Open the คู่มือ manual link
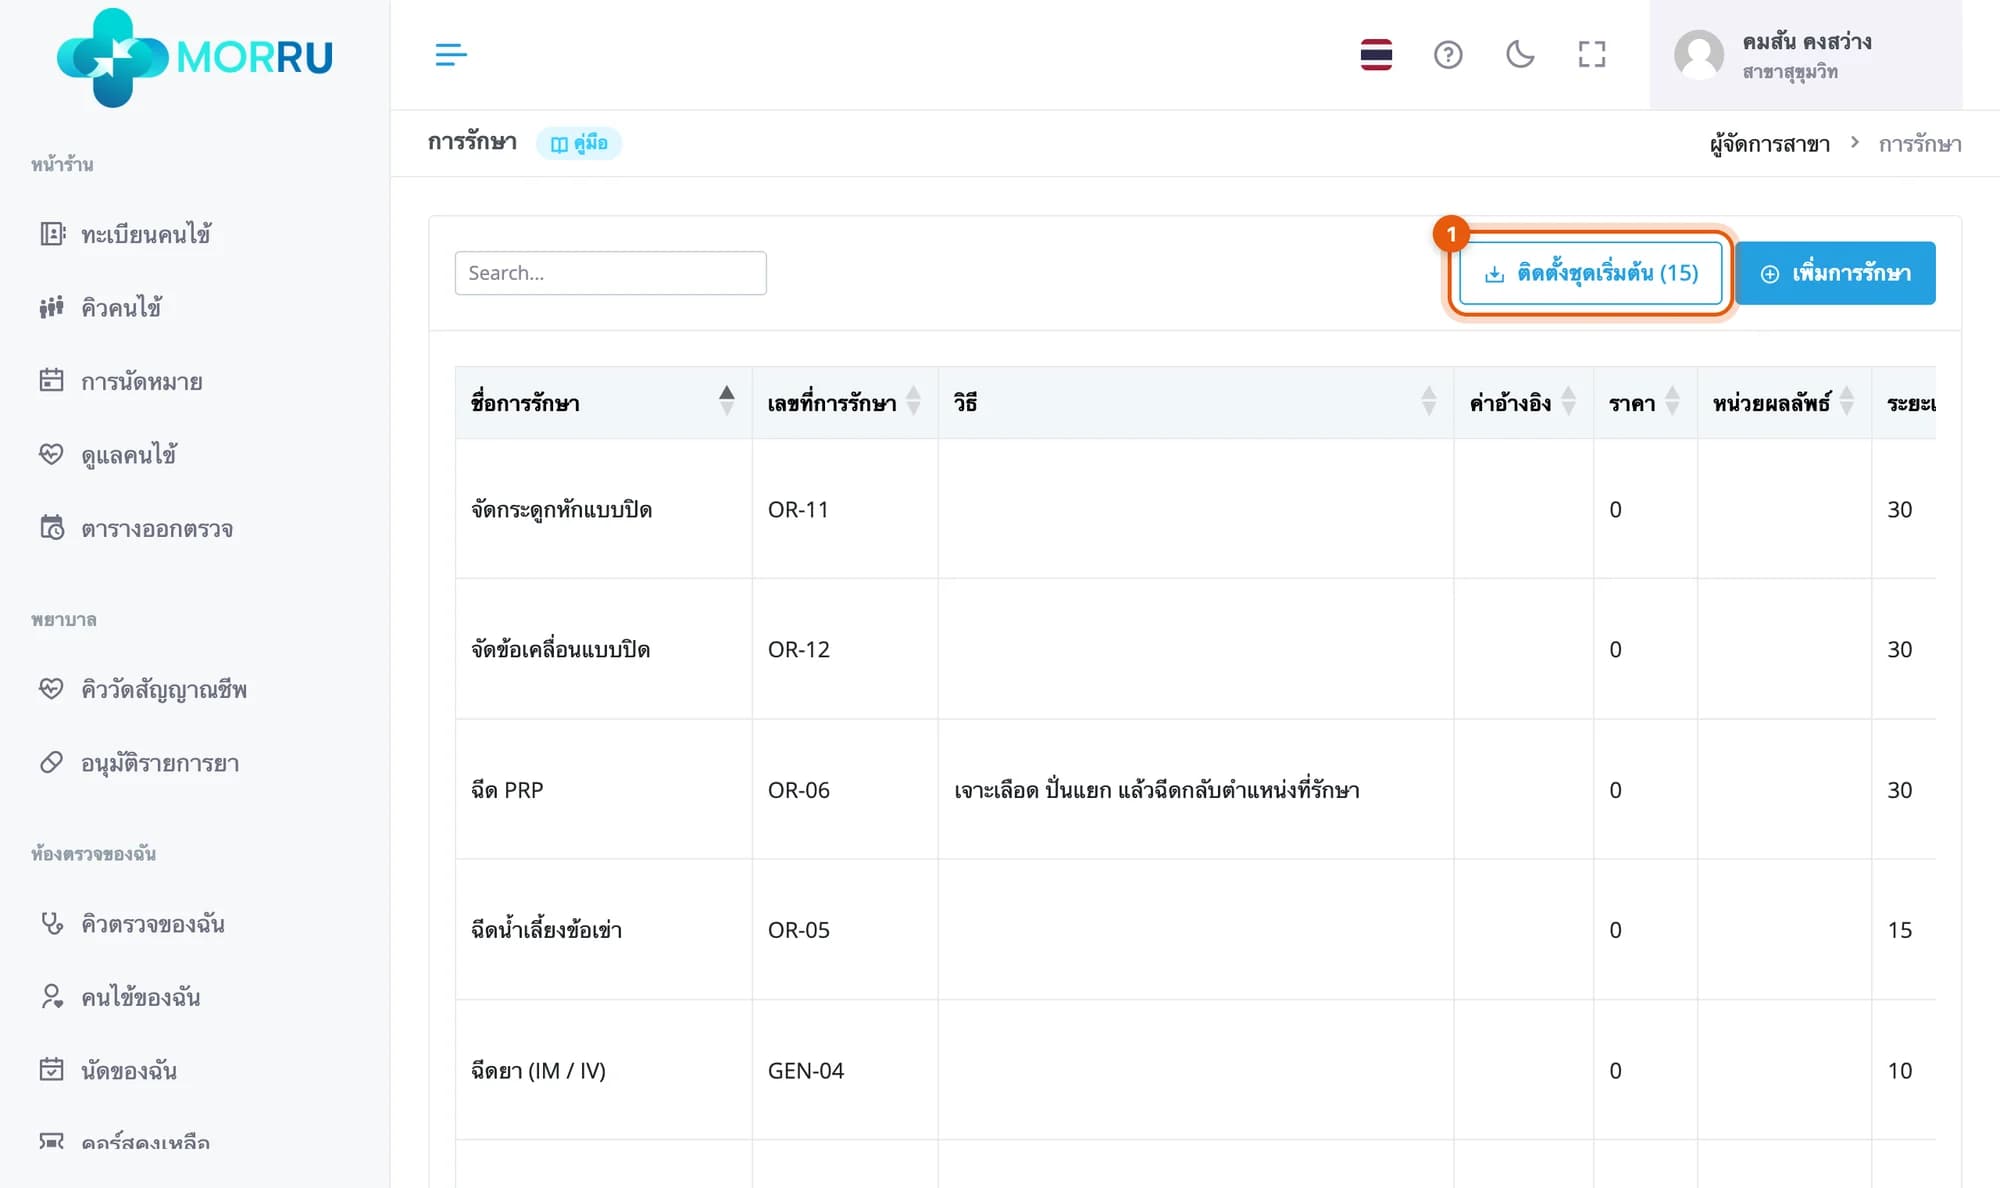Screen dimensions: 2000x1188 click(579, 143)
